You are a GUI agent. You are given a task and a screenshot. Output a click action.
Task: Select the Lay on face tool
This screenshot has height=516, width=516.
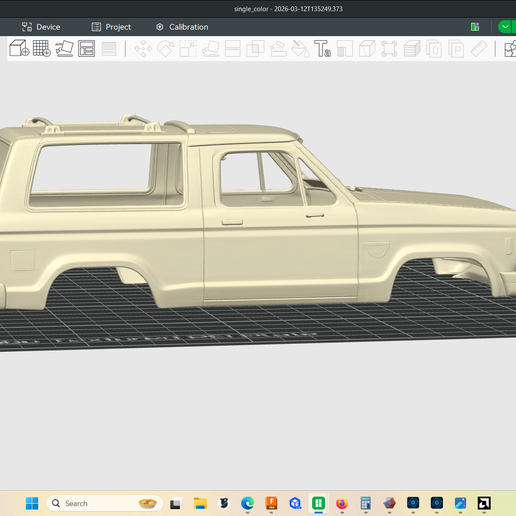[x=211, y=49]
